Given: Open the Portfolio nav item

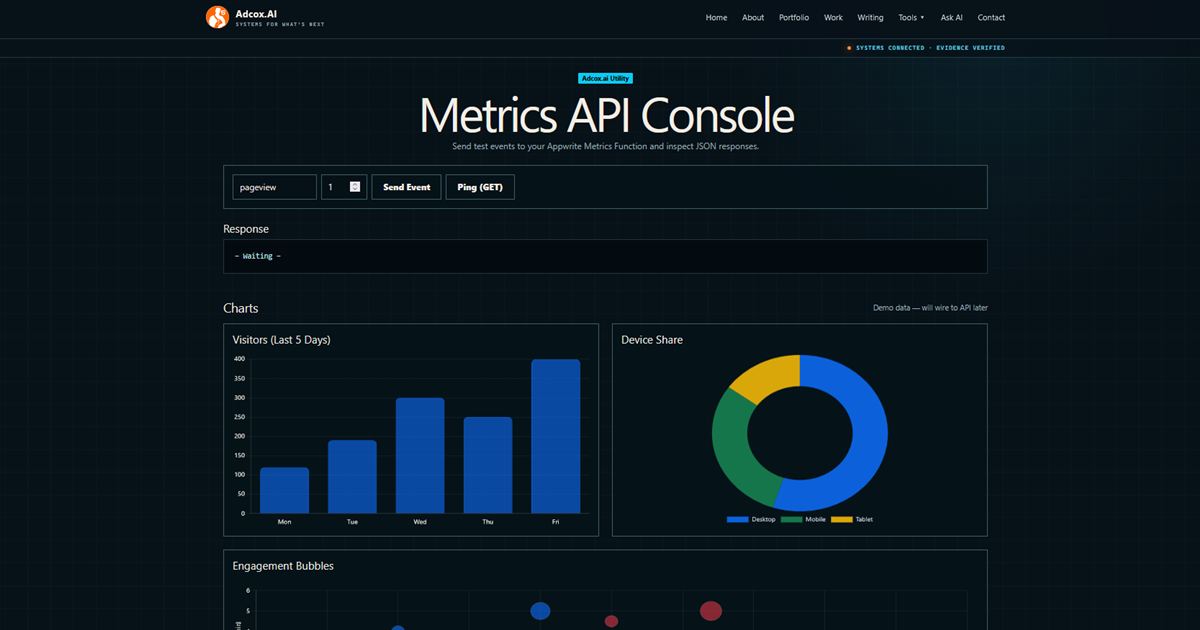Looking at the screenshot, I should 794,17.
